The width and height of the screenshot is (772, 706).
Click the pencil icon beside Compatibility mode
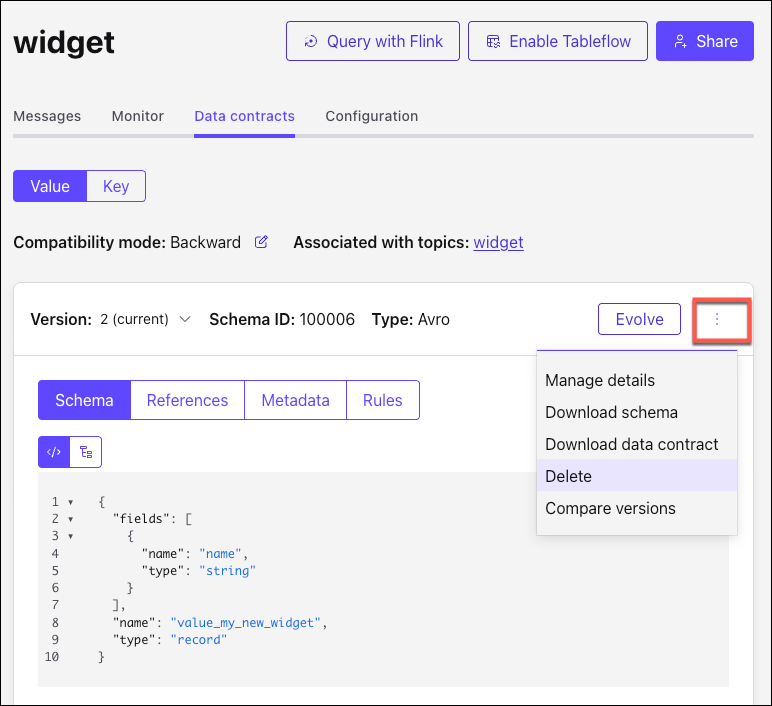pos(261,242)
